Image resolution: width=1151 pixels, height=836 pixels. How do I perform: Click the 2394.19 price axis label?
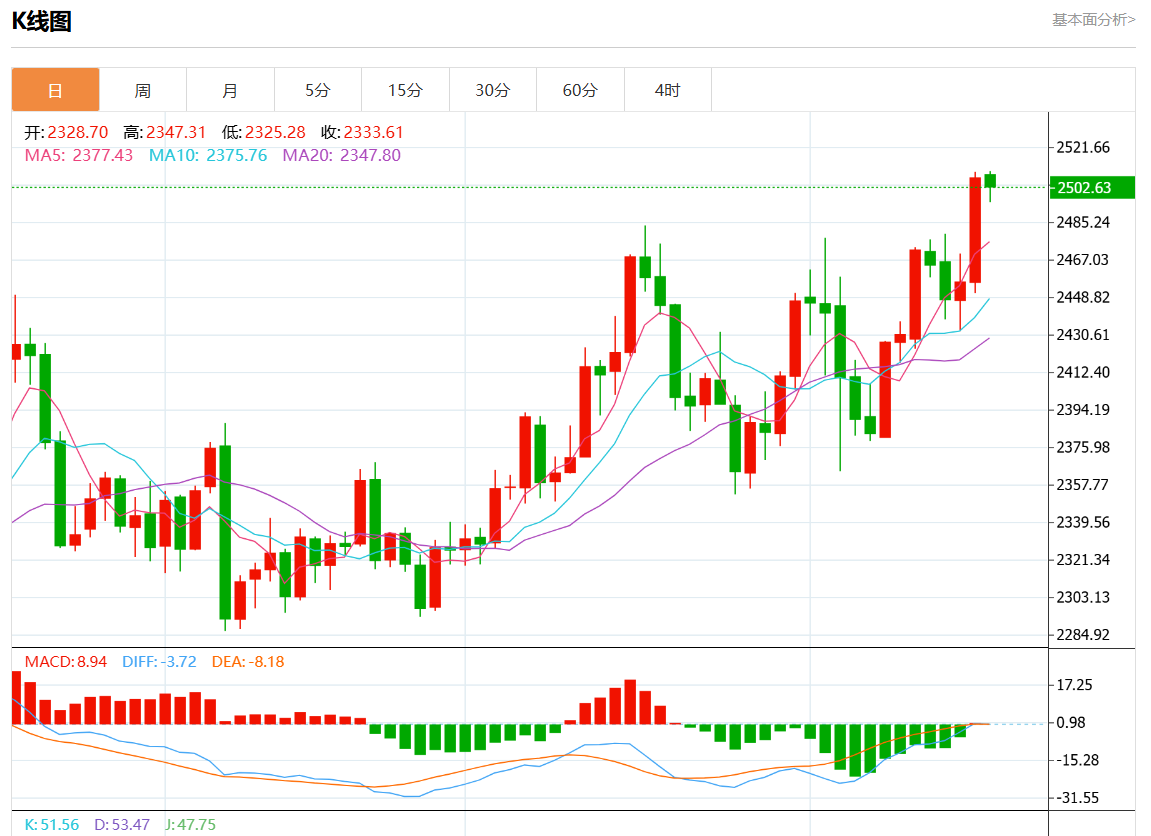pos(1083,410)
